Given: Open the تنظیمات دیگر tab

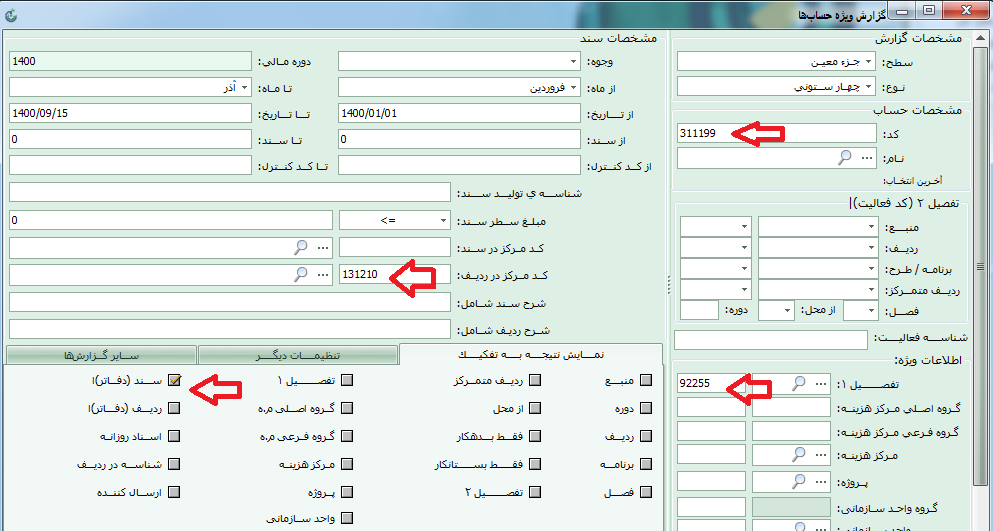Looking at the screenshot, I should (297, 355).
